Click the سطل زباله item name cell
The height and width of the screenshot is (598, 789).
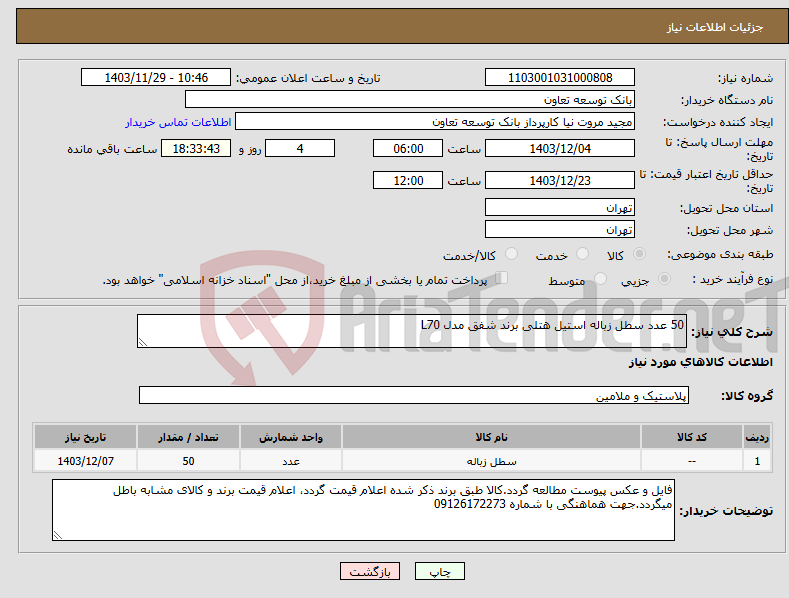click(491, 461)
